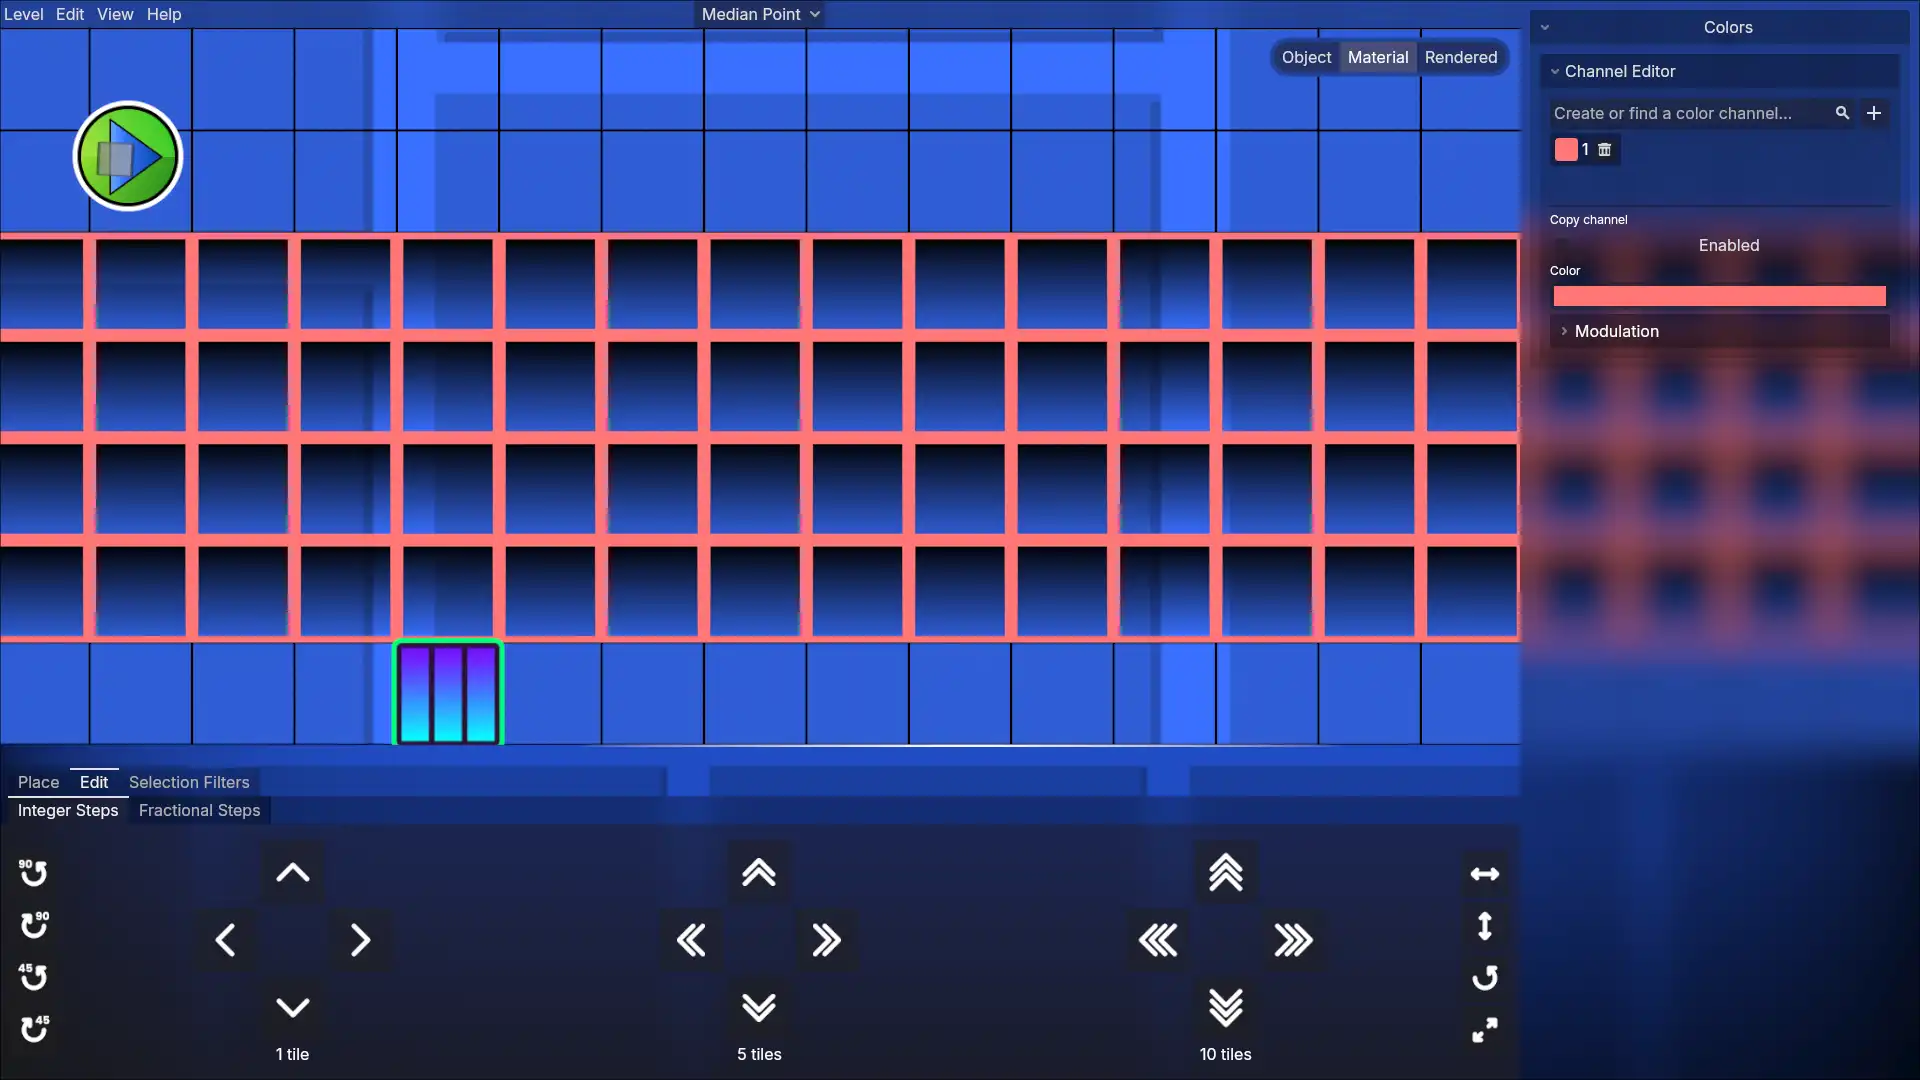1920x1080 pixels.
Task: Delete color channel 1 with trash icon
Action: tap(1605, 150)
